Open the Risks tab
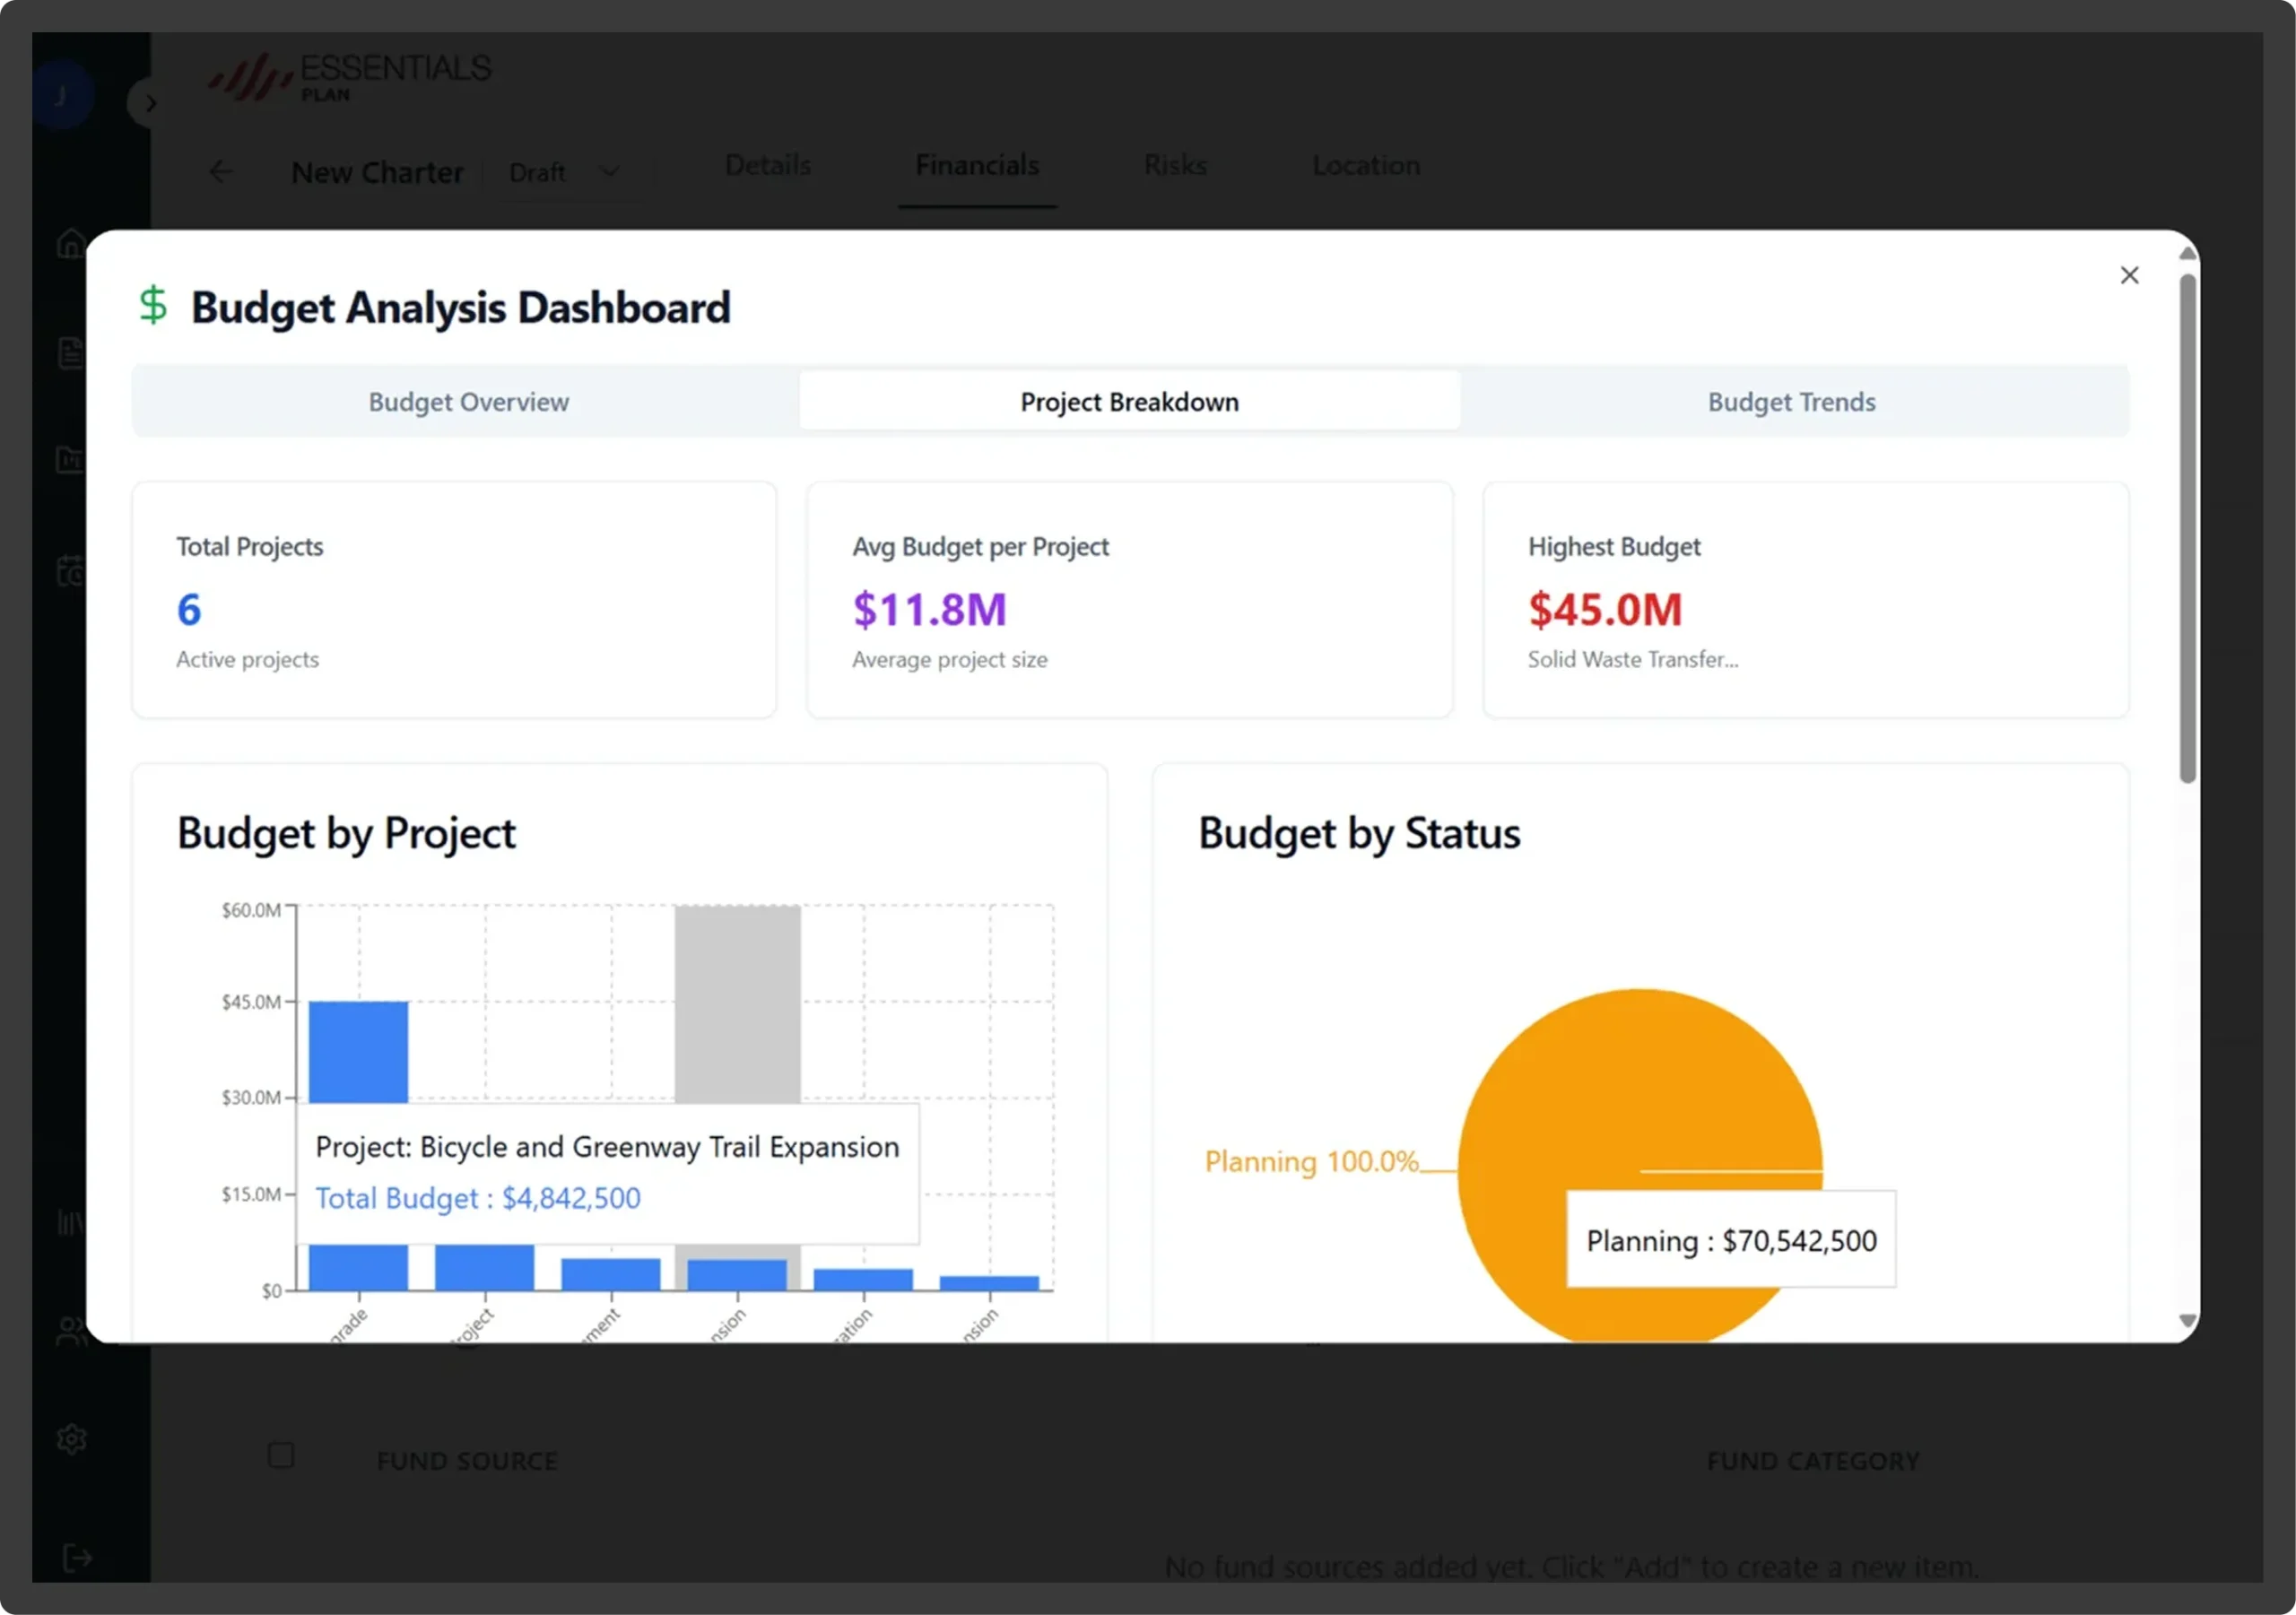2296x1615 pixels. tap(1175, 165)
